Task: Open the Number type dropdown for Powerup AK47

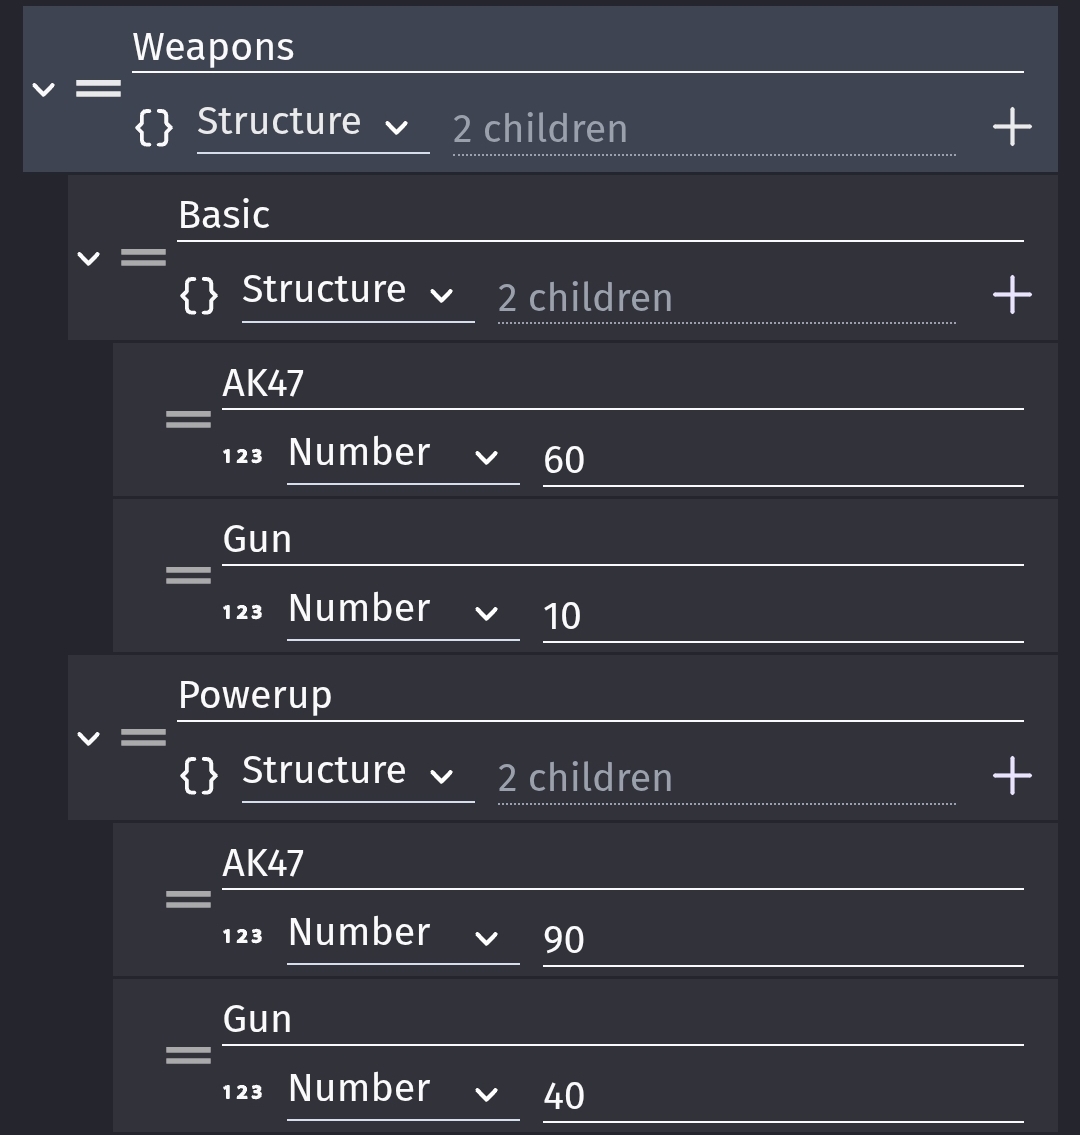Action: tap(403, 937)
